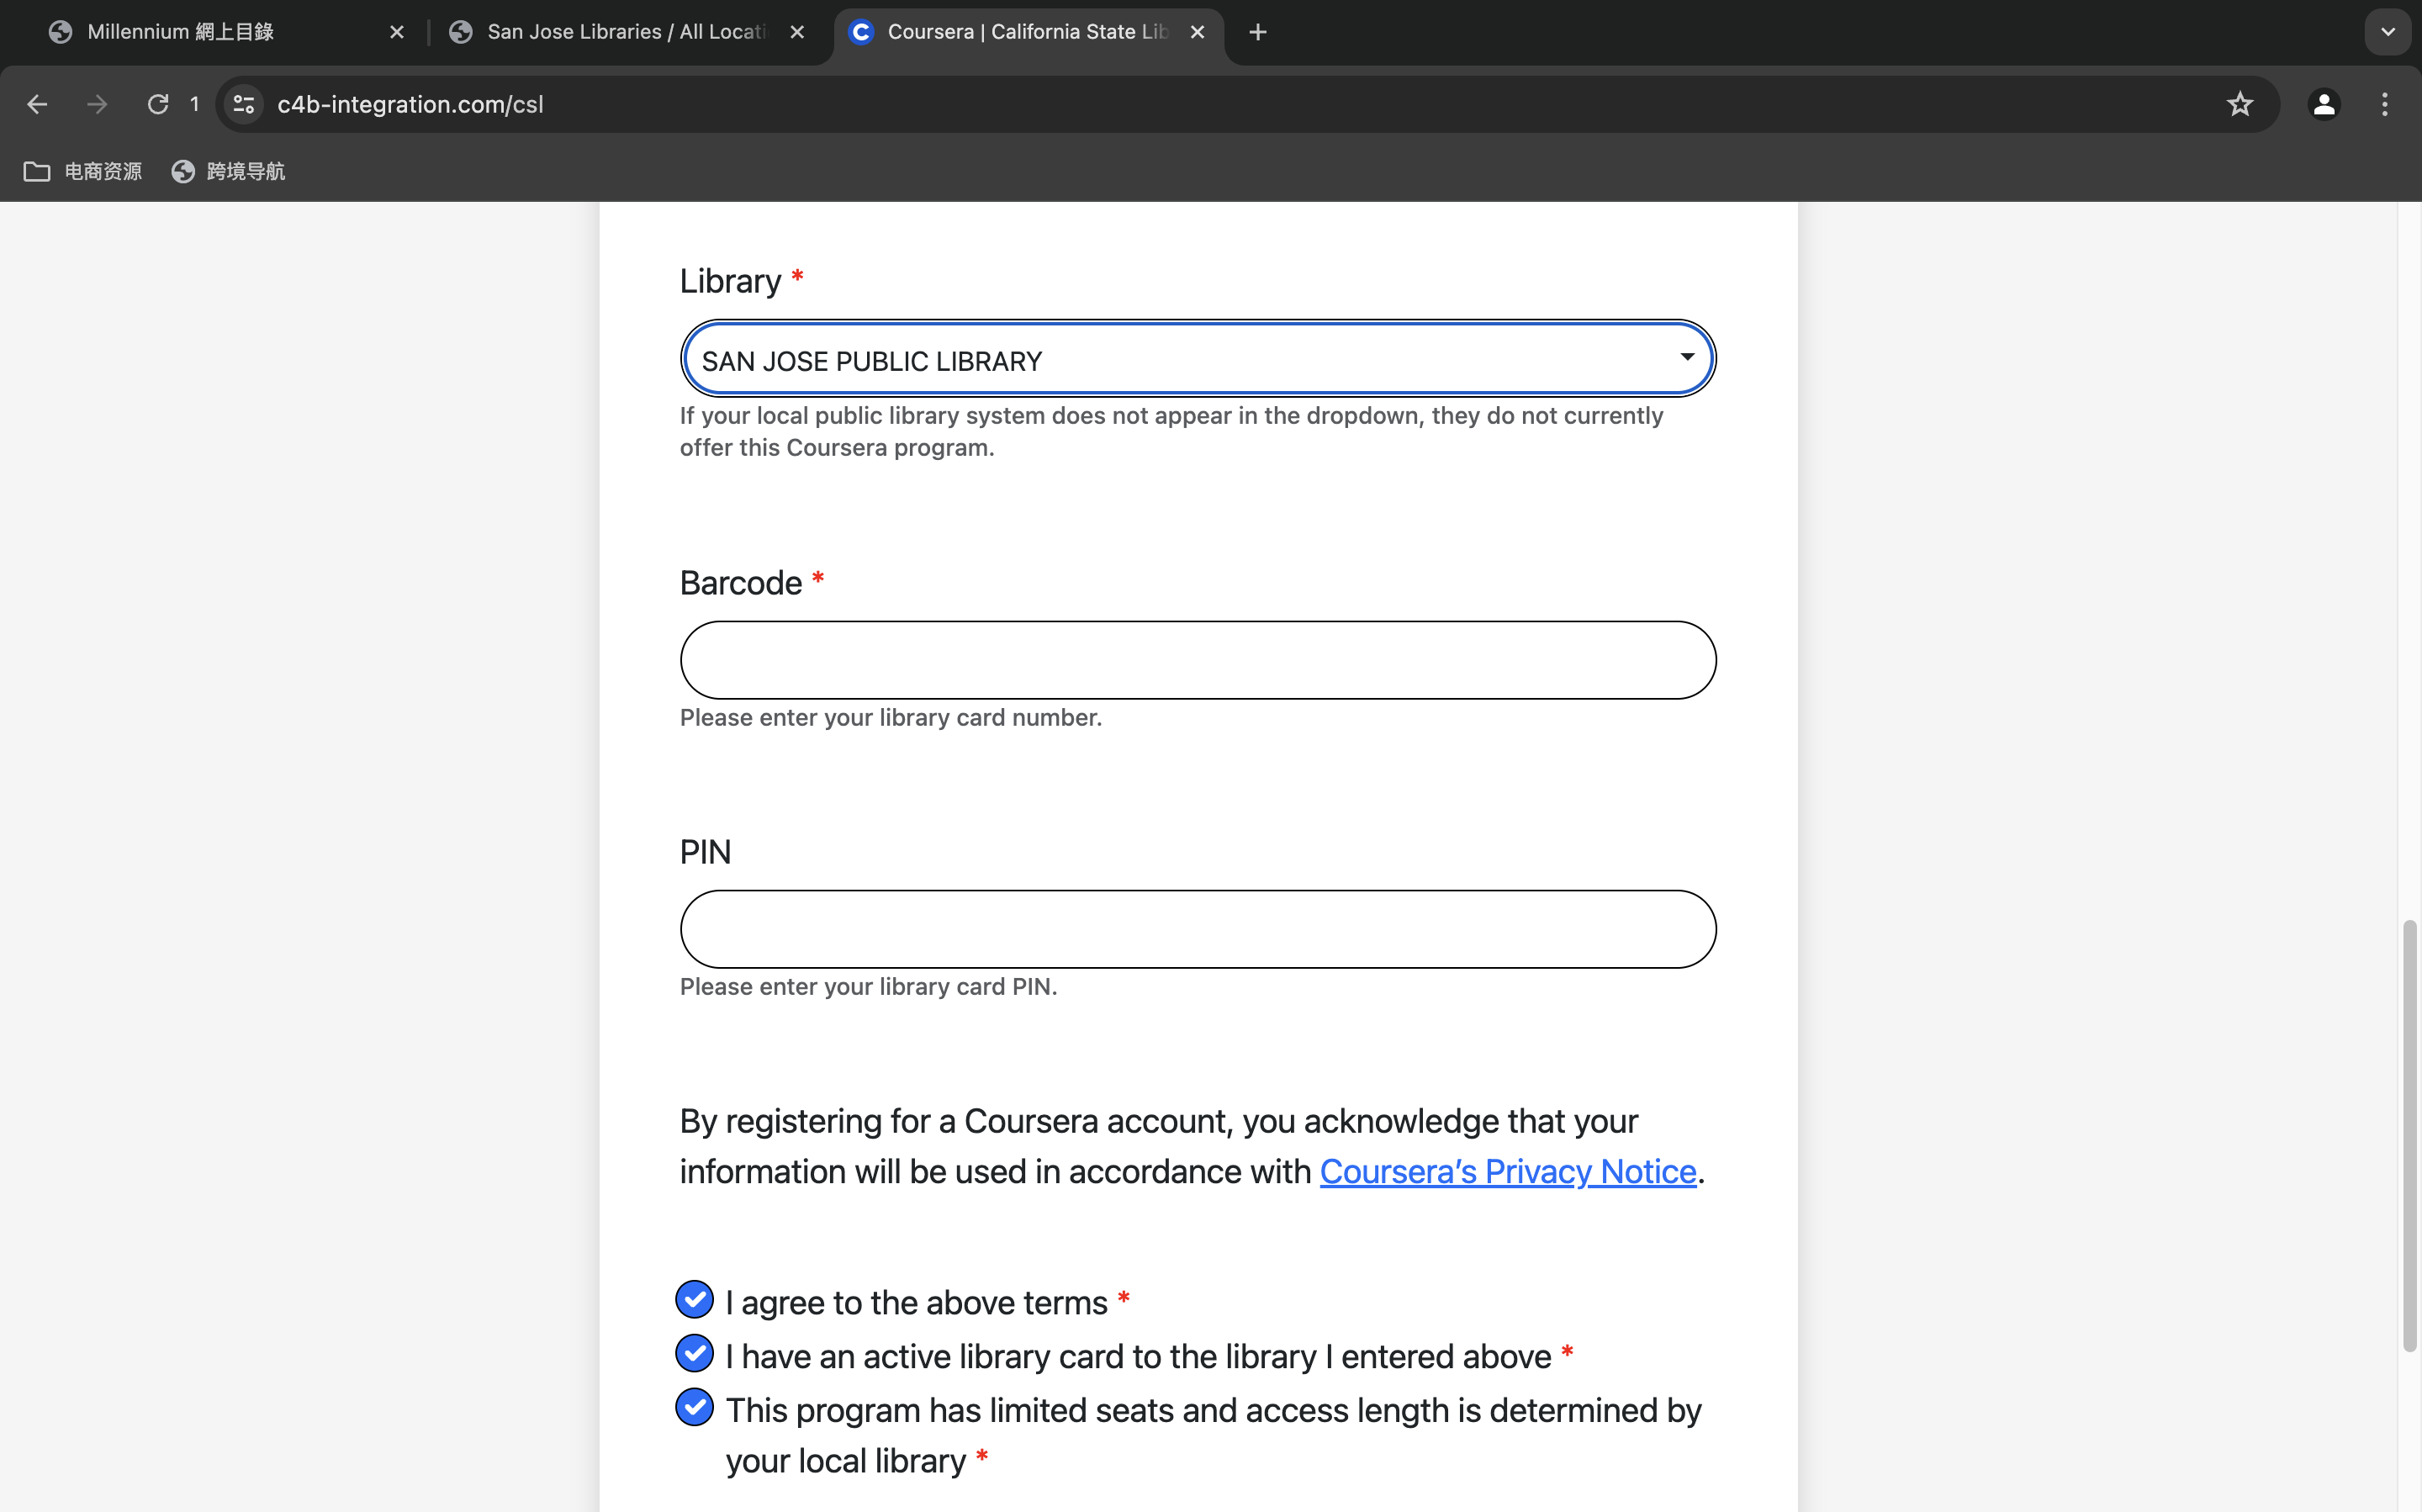Open site information icon in address bar

244,104
